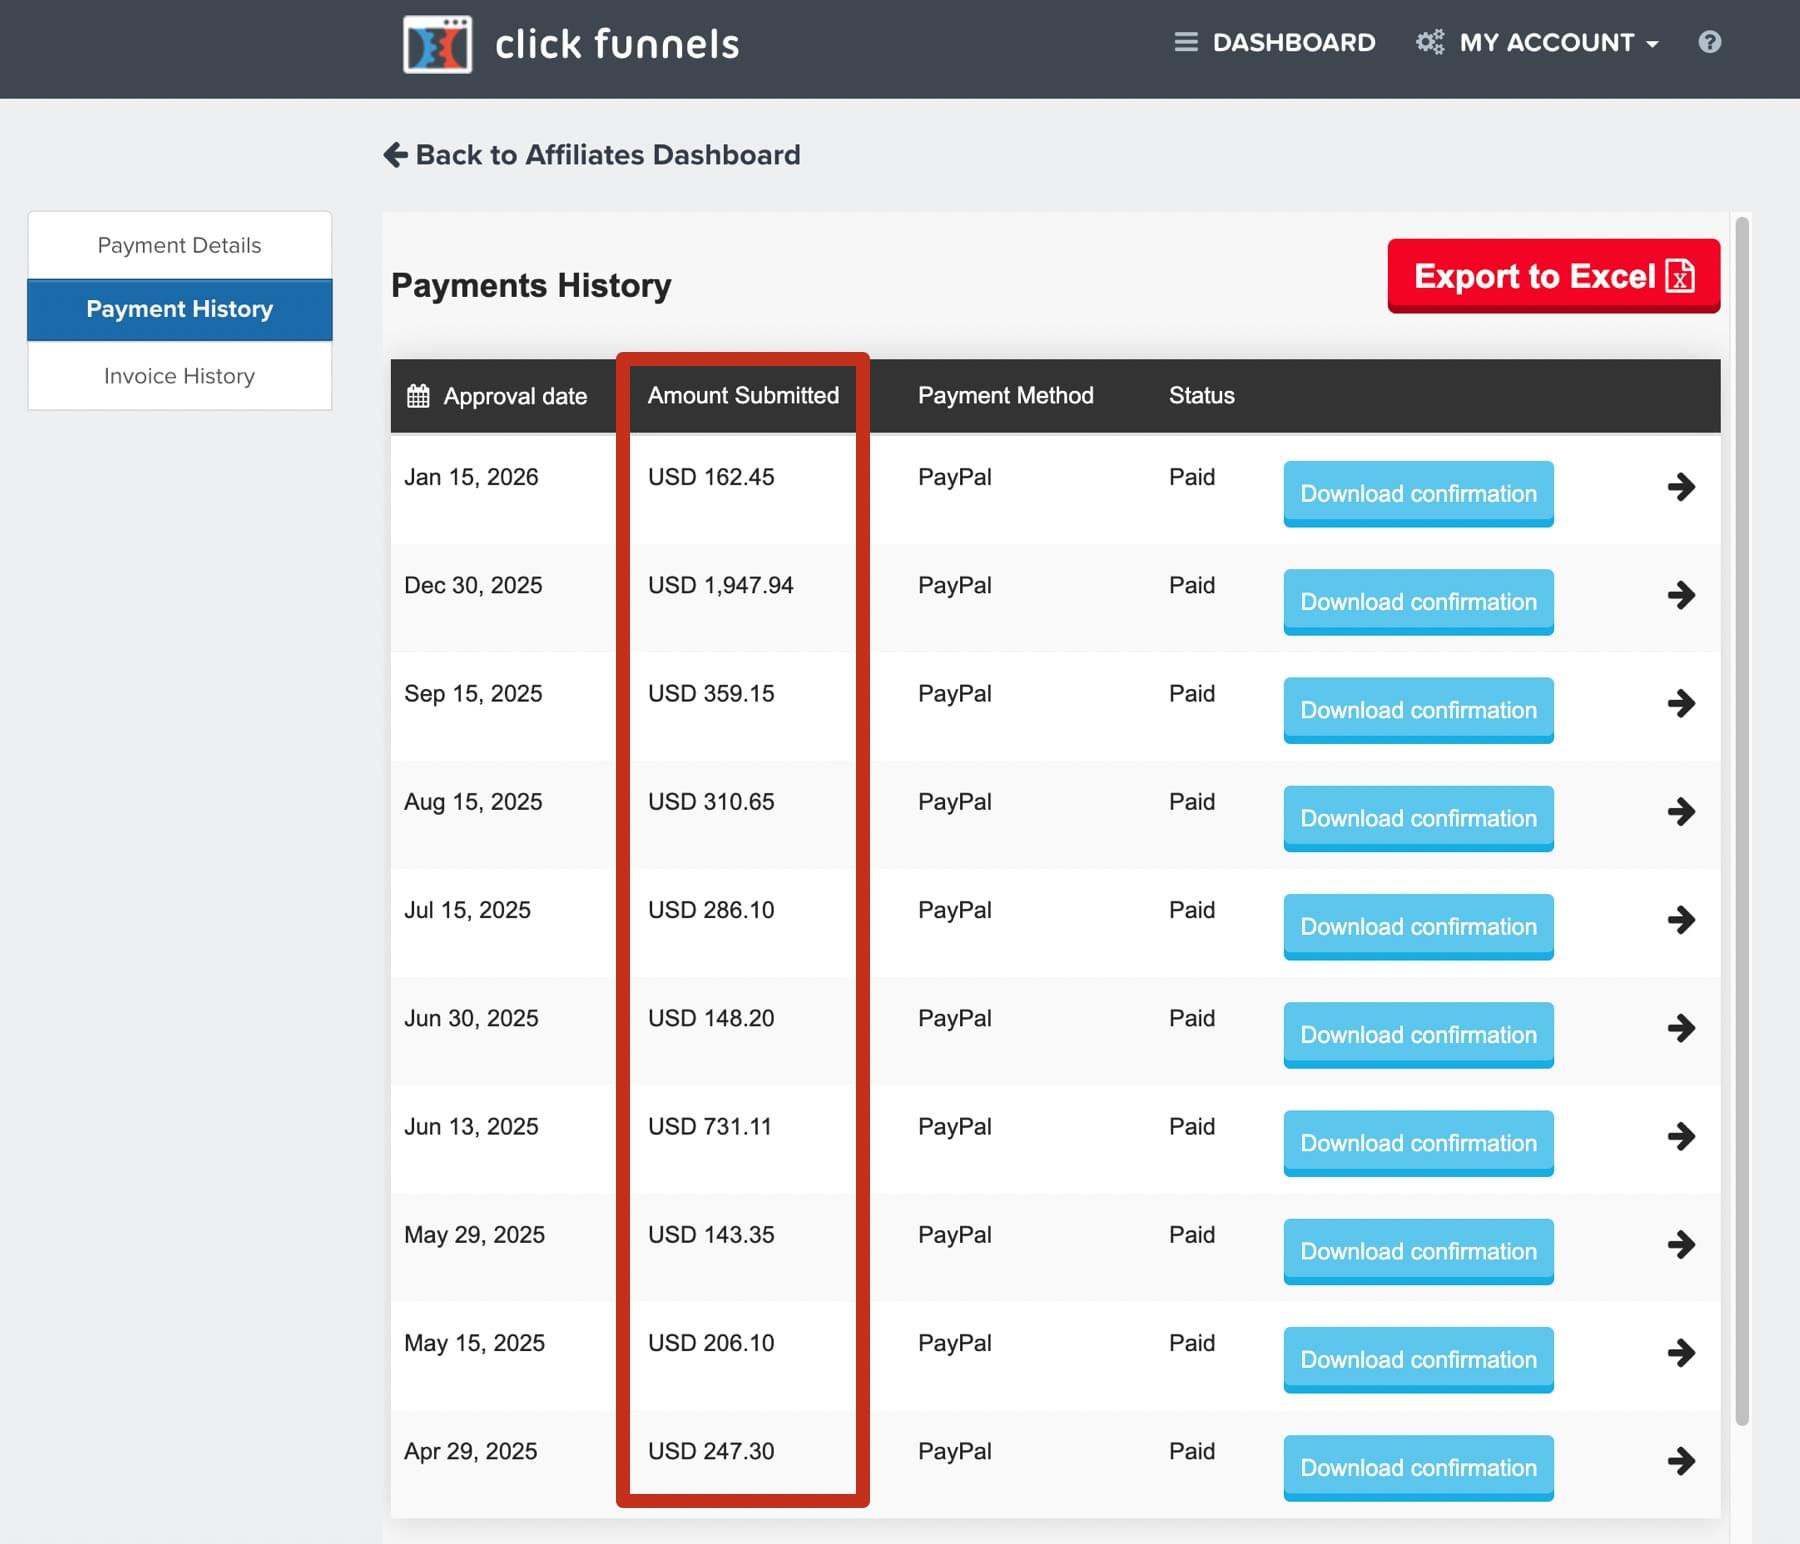Download confirmation for May 29, 2025 payment
1800x1544 pixels.
[1418, 1251]
